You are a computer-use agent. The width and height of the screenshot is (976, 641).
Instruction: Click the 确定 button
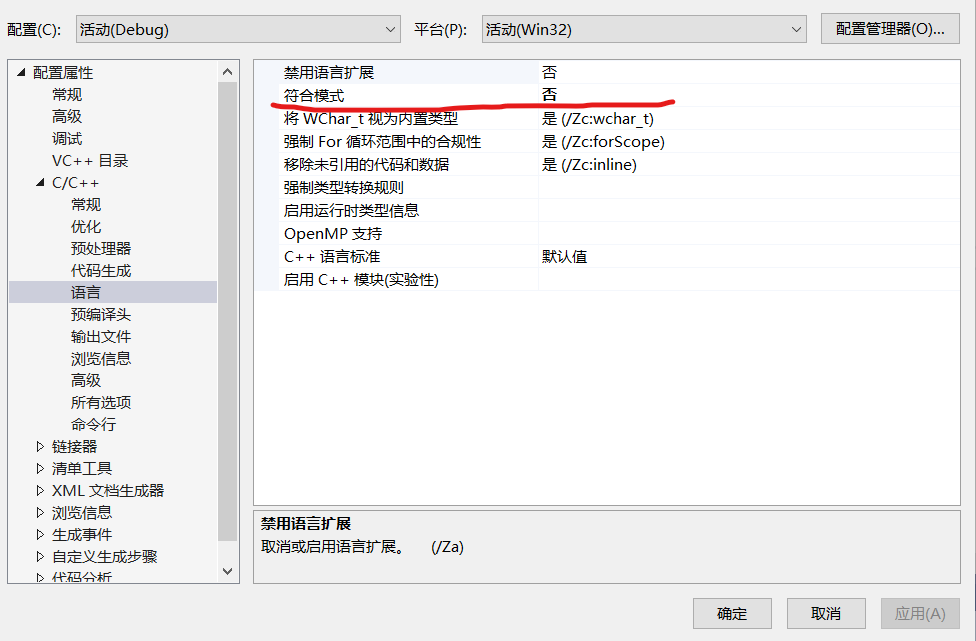(732, 614)
